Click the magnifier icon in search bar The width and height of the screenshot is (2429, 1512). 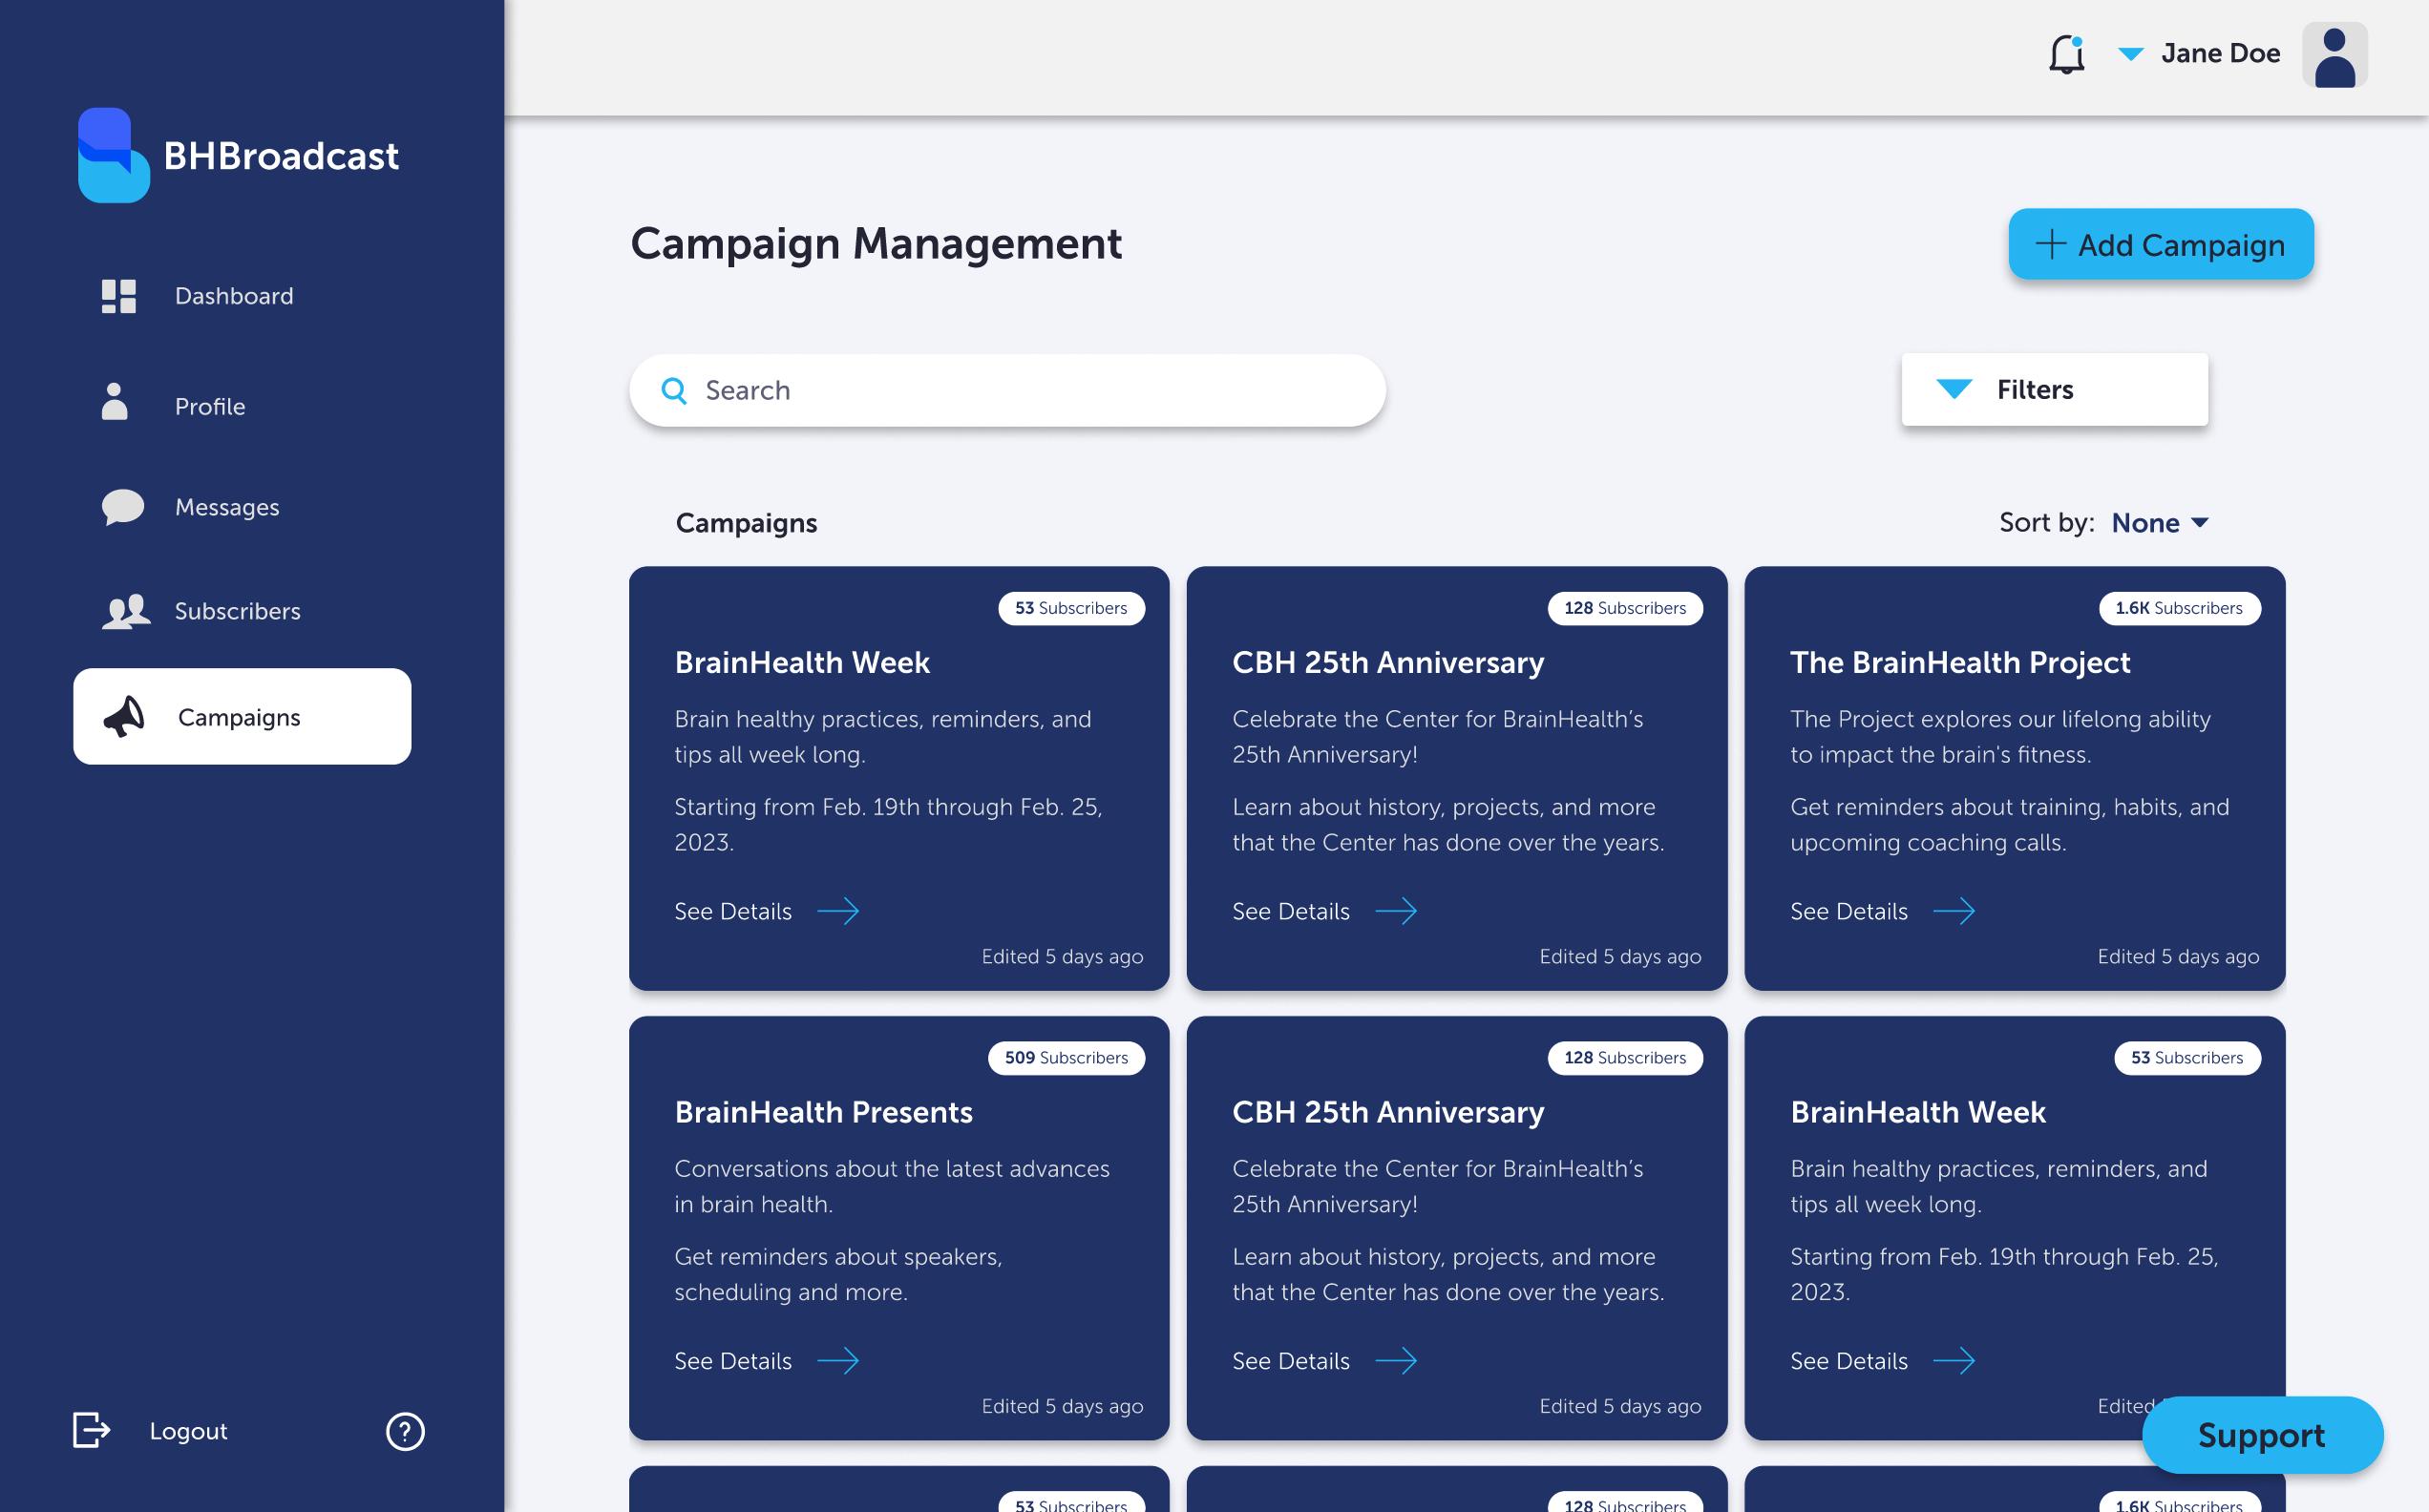tap(674, 391)
